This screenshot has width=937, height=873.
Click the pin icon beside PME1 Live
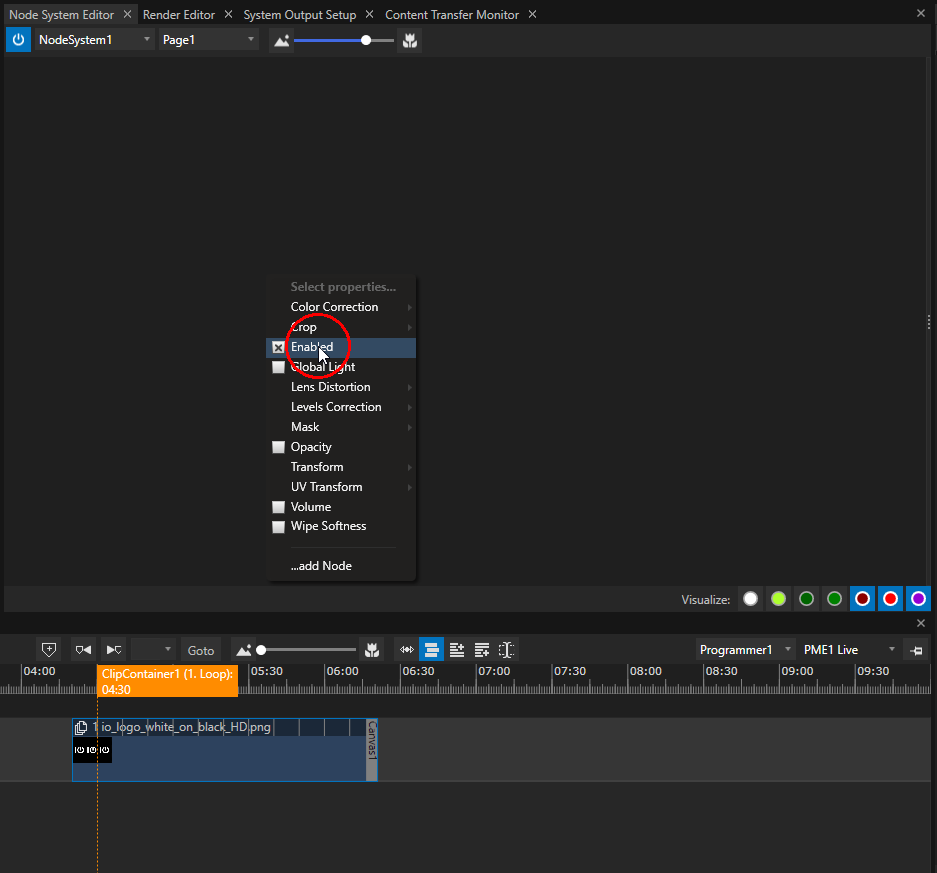(916, 650)
